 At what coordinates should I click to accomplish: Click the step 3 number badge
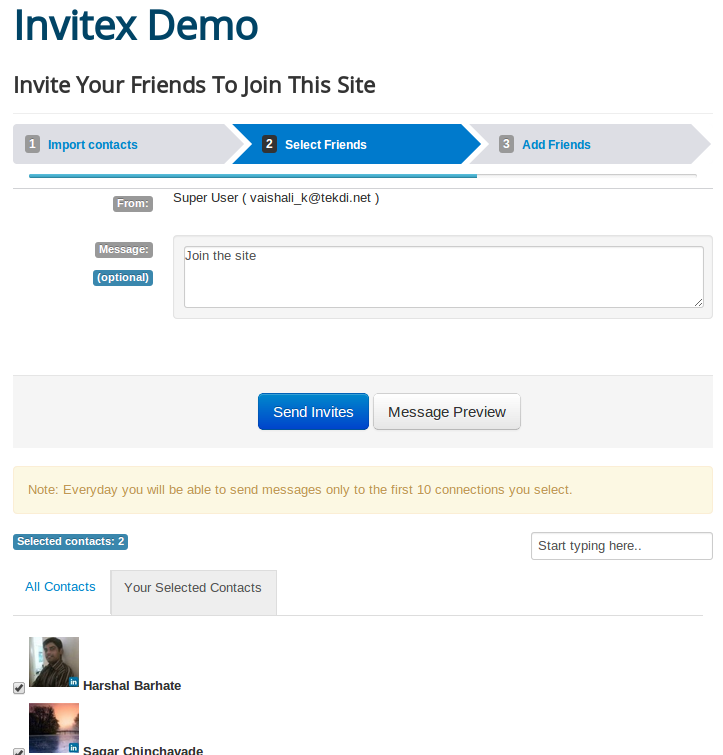[507, 144]
